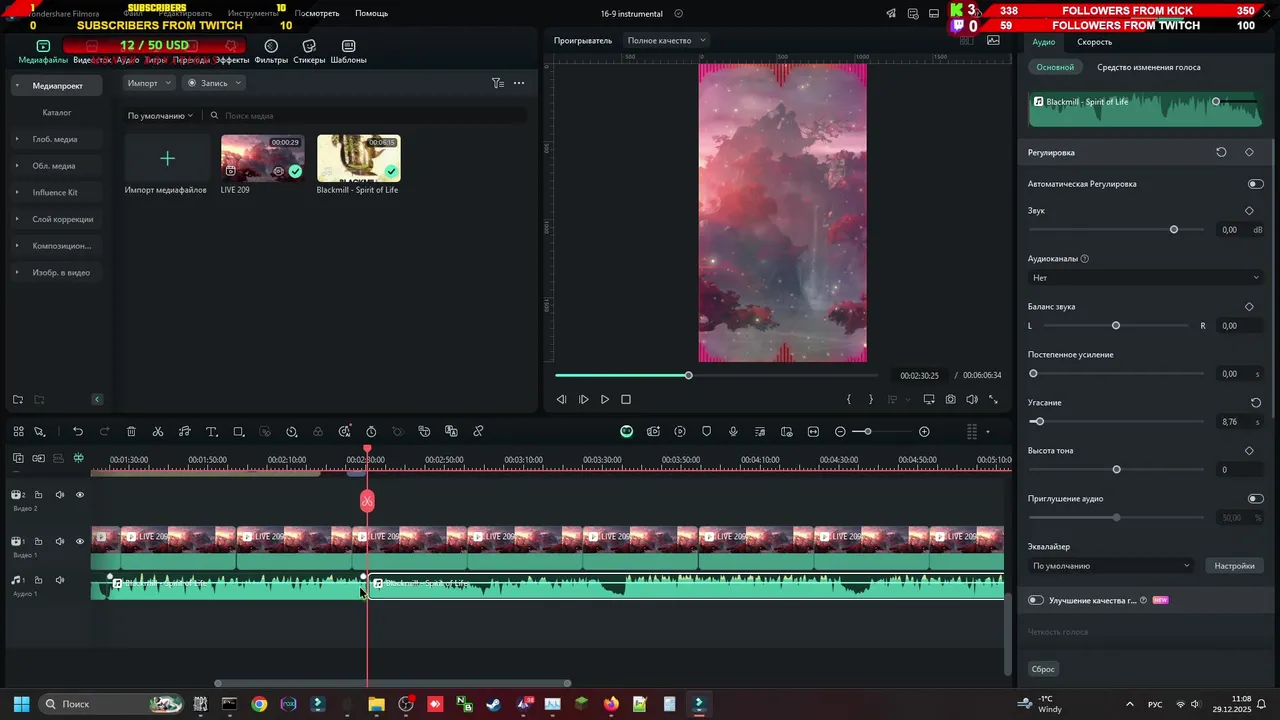This screenshot has width=1280, height=720.
Task: Toggle Автоматическая Регулировка switch
Action: [1255, 184]
